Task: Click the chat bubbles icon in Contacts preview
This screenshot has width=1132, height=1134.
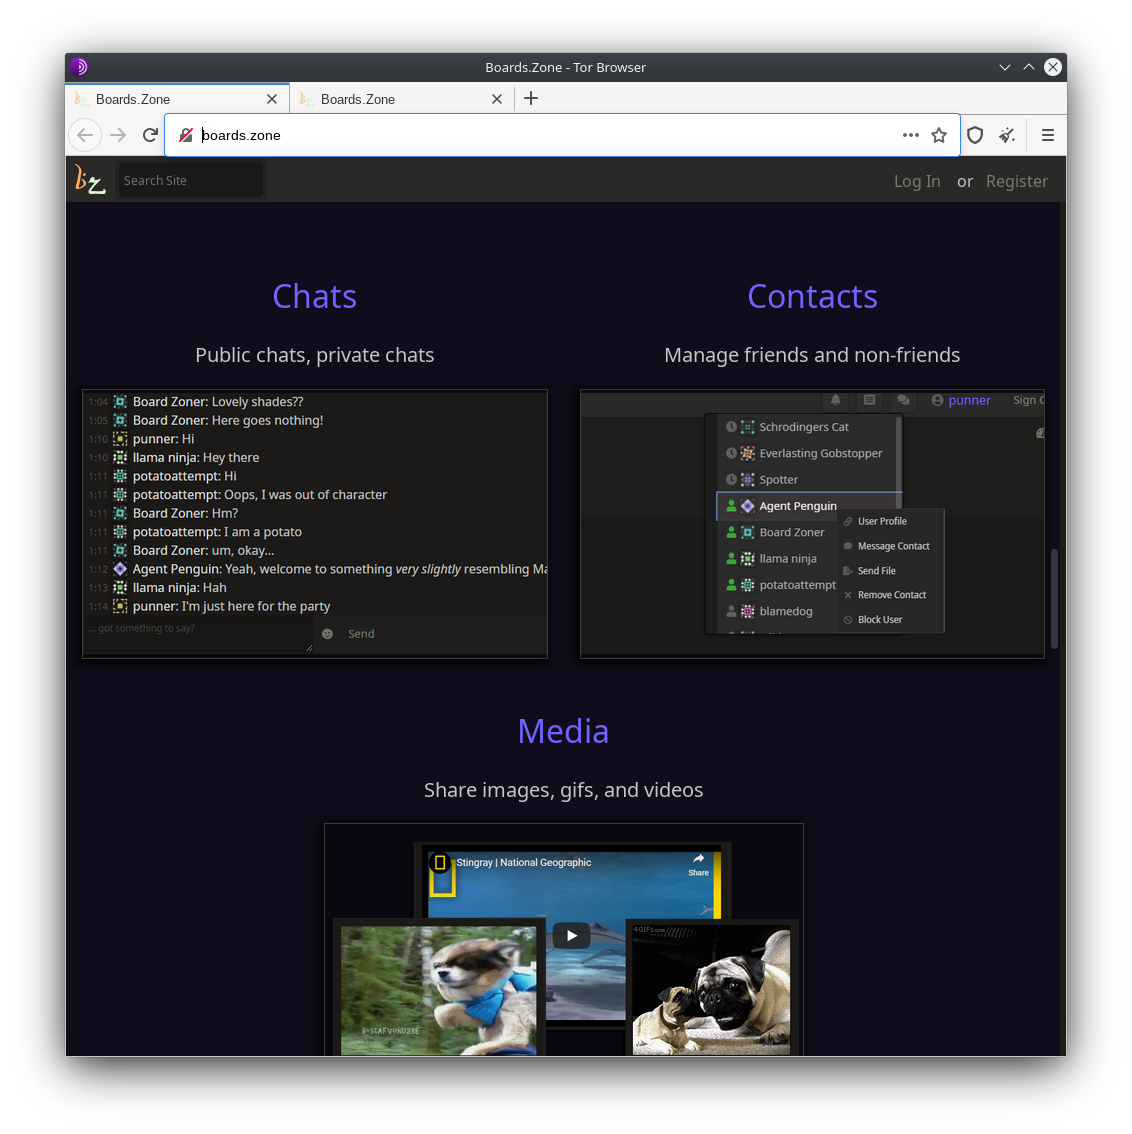Action: 903,400
